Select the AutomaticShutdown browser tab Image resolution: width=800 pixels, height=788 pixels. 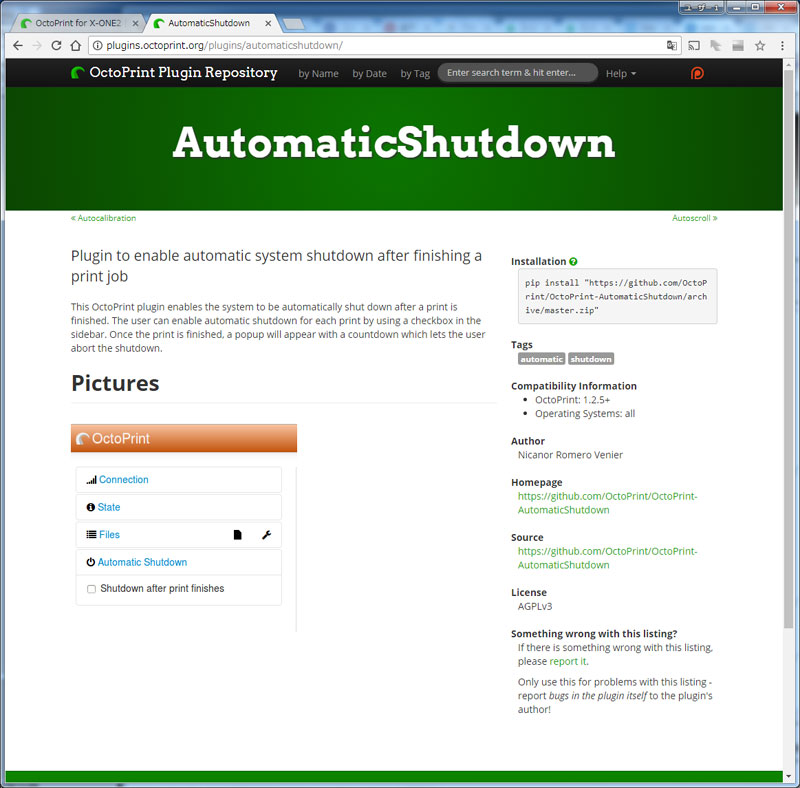[209, 23]
